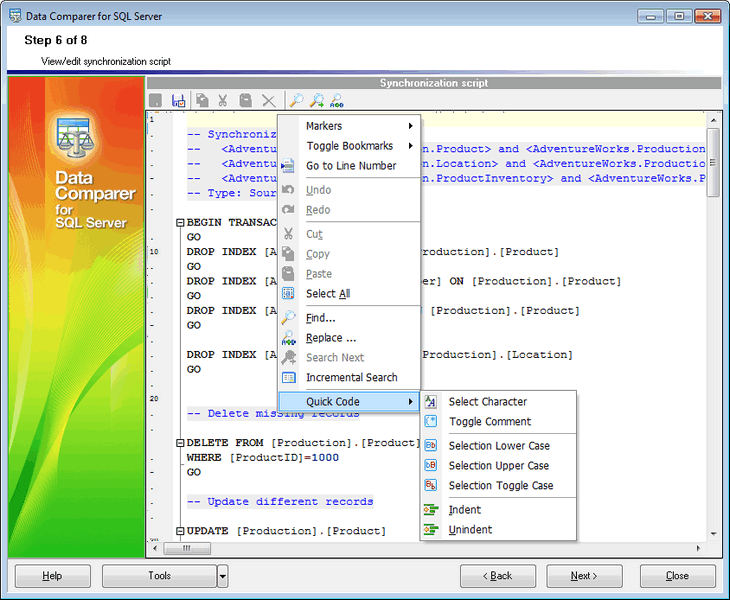Click the Select All menu icon
730x600 pixels.
pyautogui.click(x=288, y=293)
